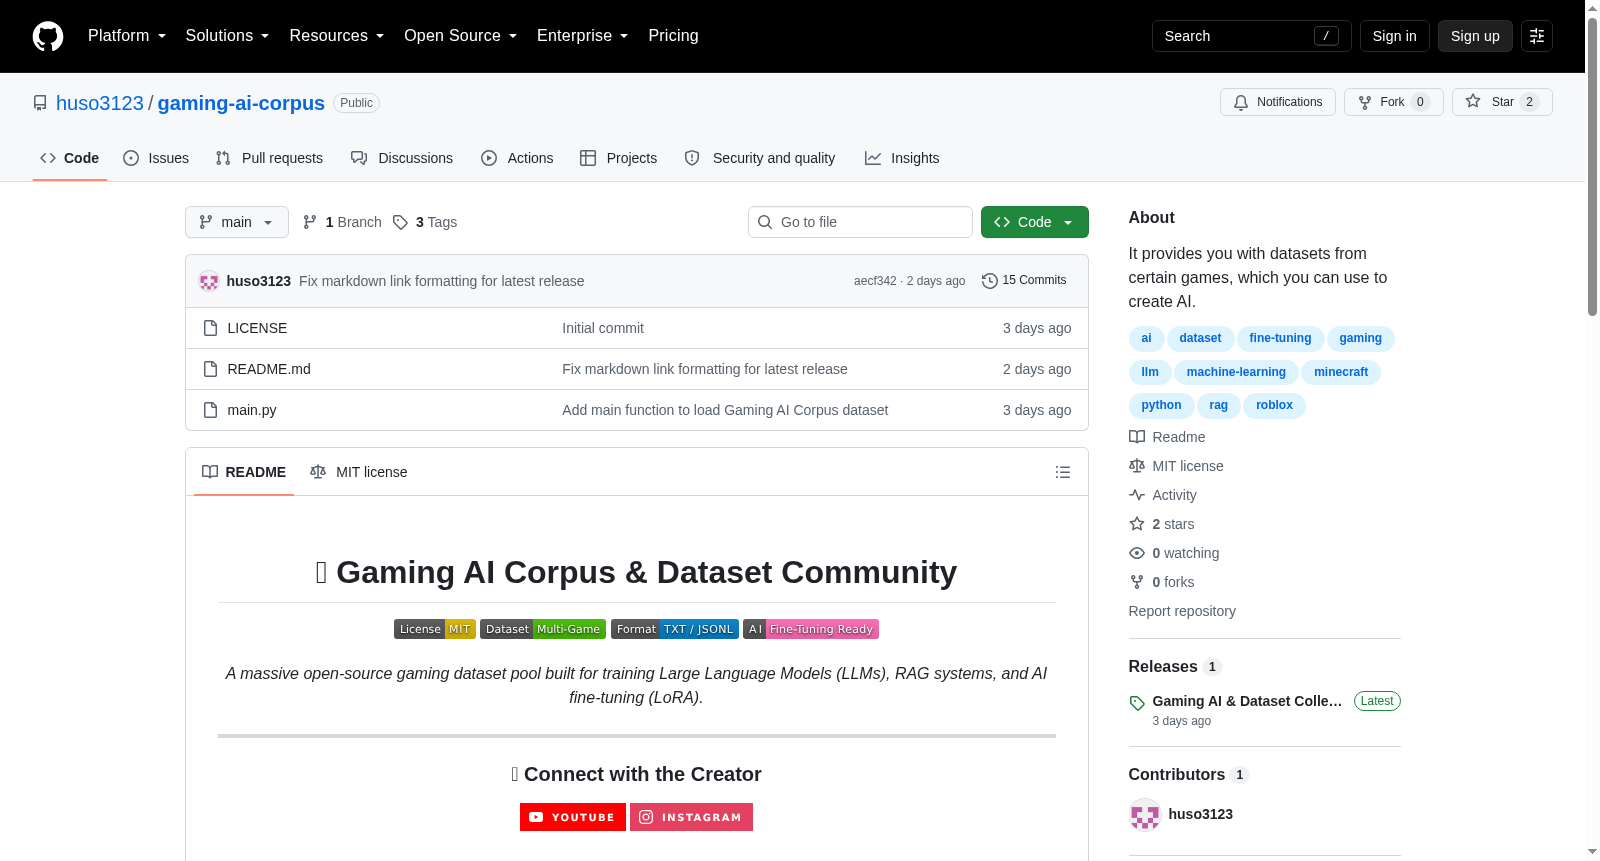This screenshot has height=861, width=1600.
Task: Click the repository icon beside huso3123
Action: pyautogui.click(x=40, y=103)
